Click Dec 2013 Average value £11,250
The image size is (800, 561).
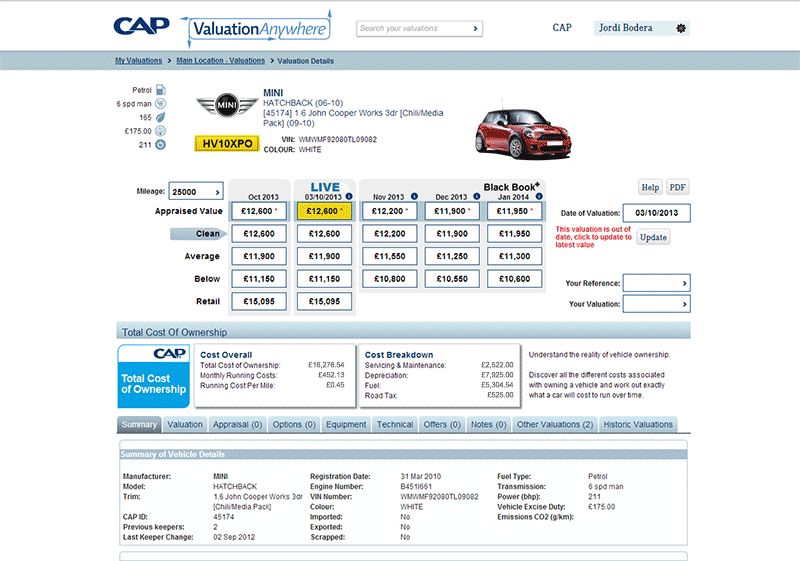coord(452,256)
